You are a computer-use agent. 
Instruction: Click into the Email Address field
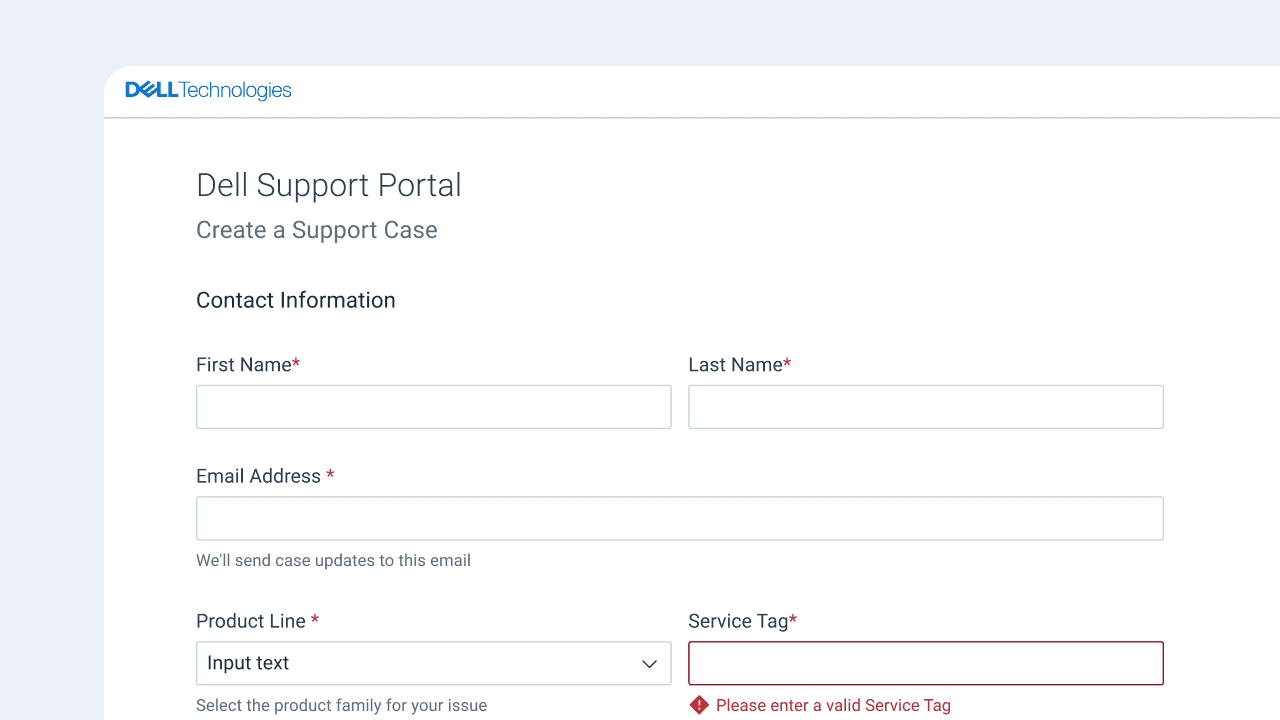[x=680, y=518]
